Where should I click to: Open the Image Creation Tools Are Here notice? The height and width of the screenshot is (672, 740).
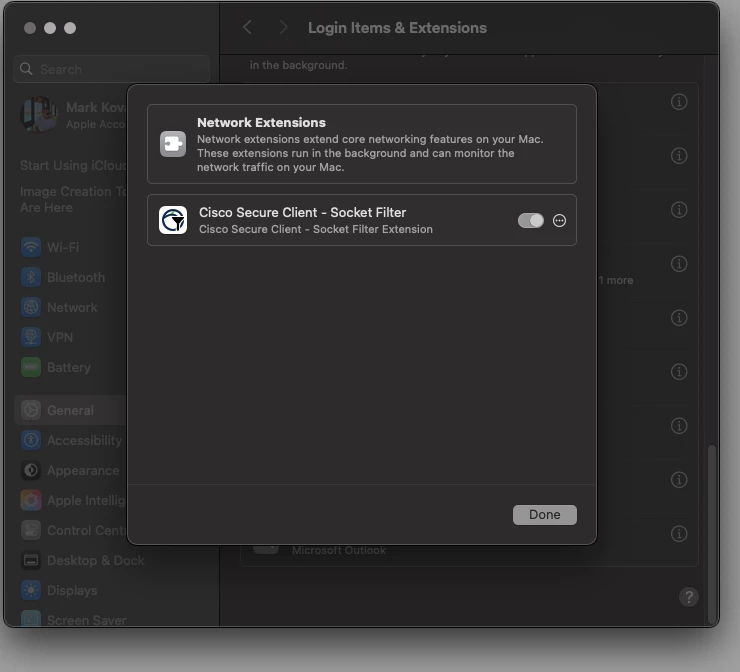pos(73,199)
